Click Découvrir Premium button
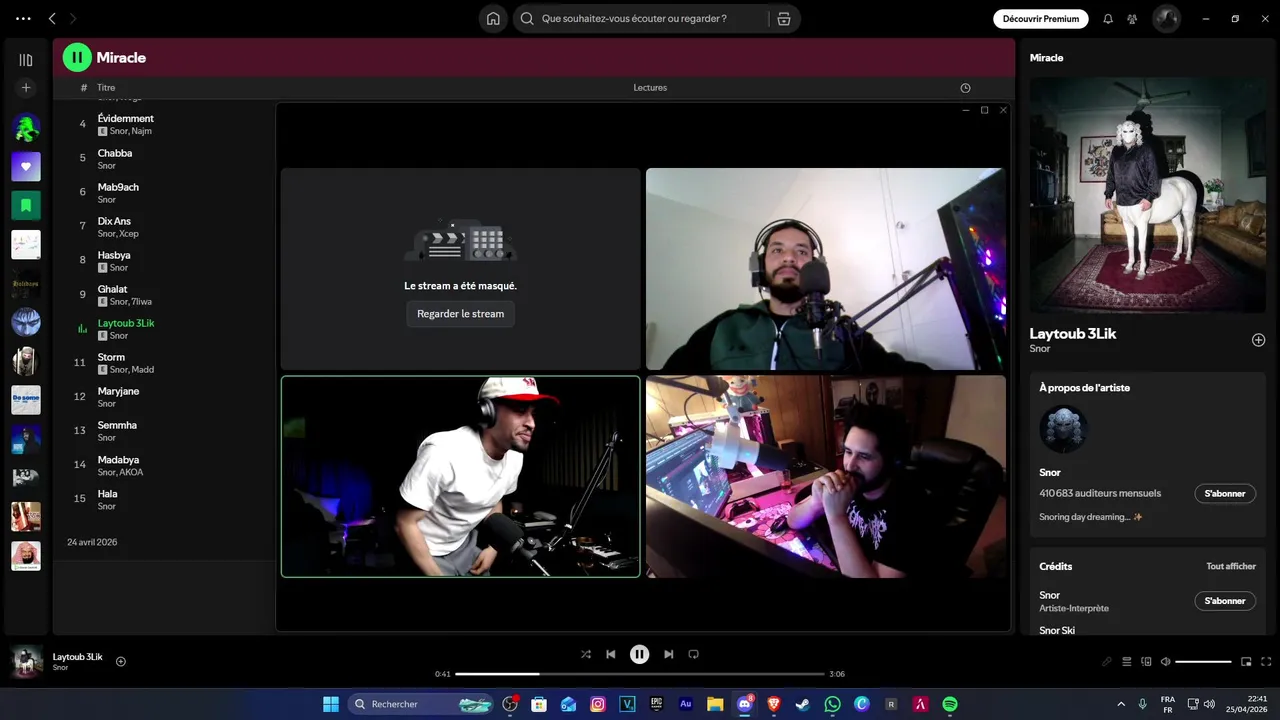Image resolution: width=1280 pixels, height=720 pixels. coord(1041,18)
